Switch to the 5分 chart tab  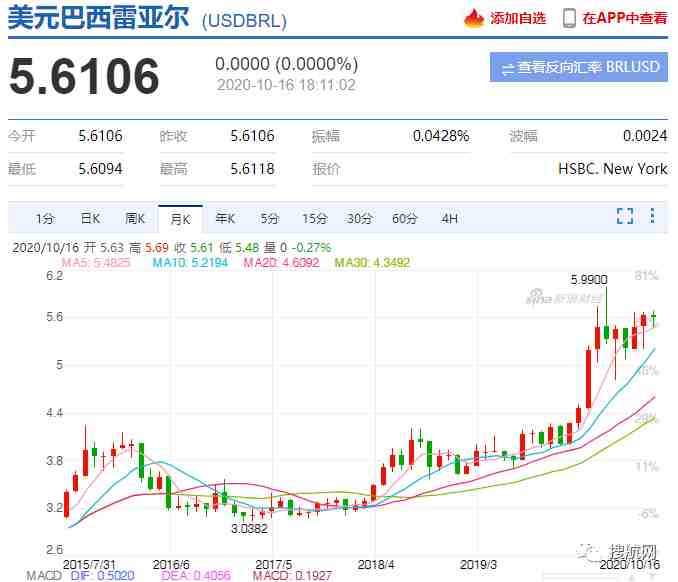click(269, 219)
